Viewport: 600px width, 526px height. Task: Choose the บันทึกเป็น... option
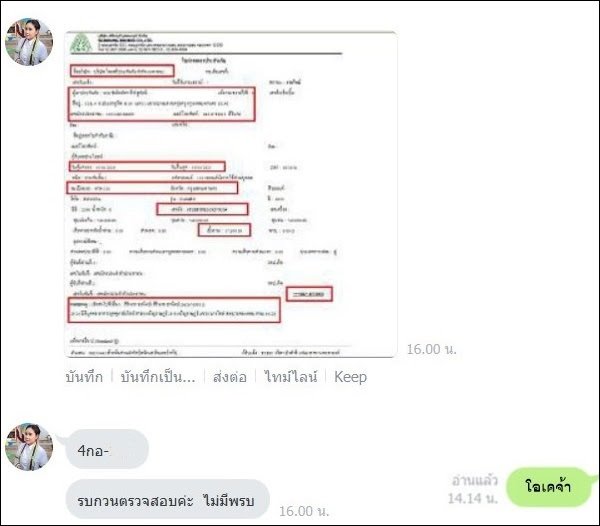158,377
